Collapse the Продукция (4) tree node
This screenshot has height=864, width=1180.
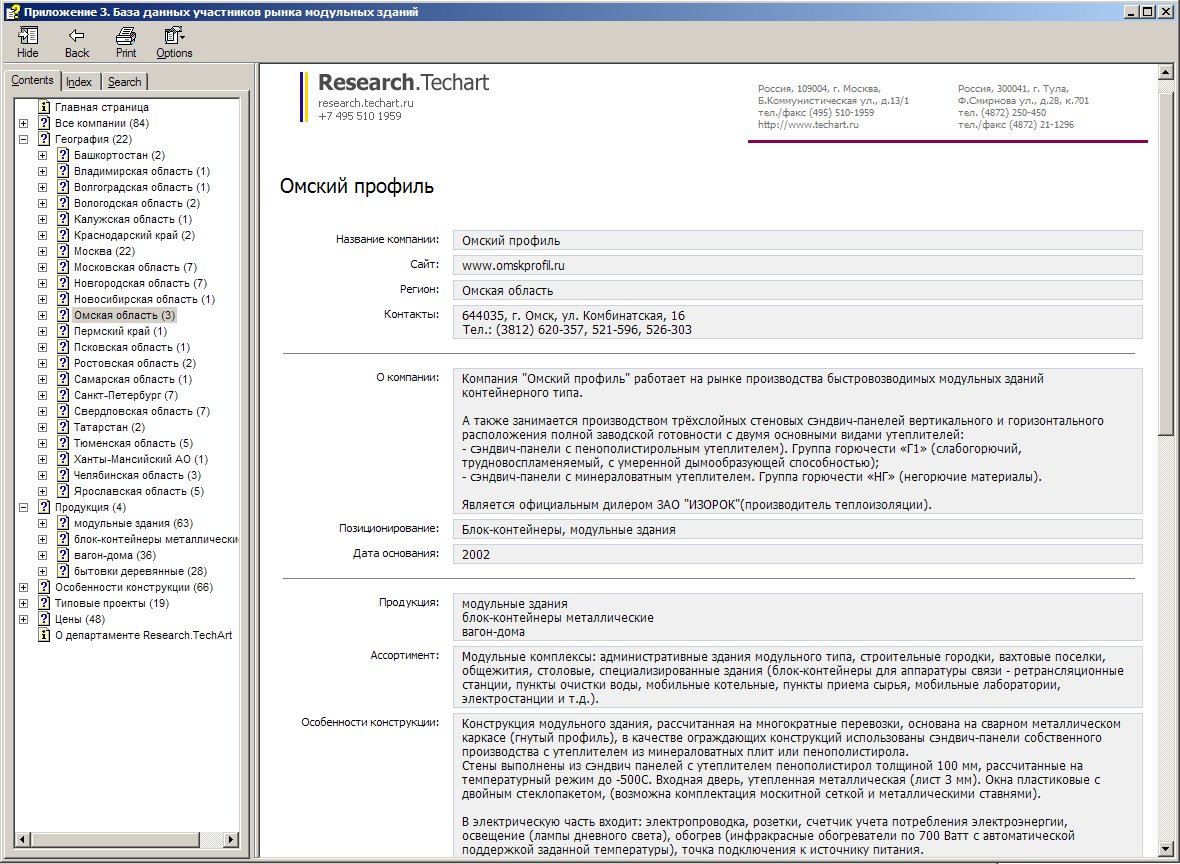click(x=23, y=507)
